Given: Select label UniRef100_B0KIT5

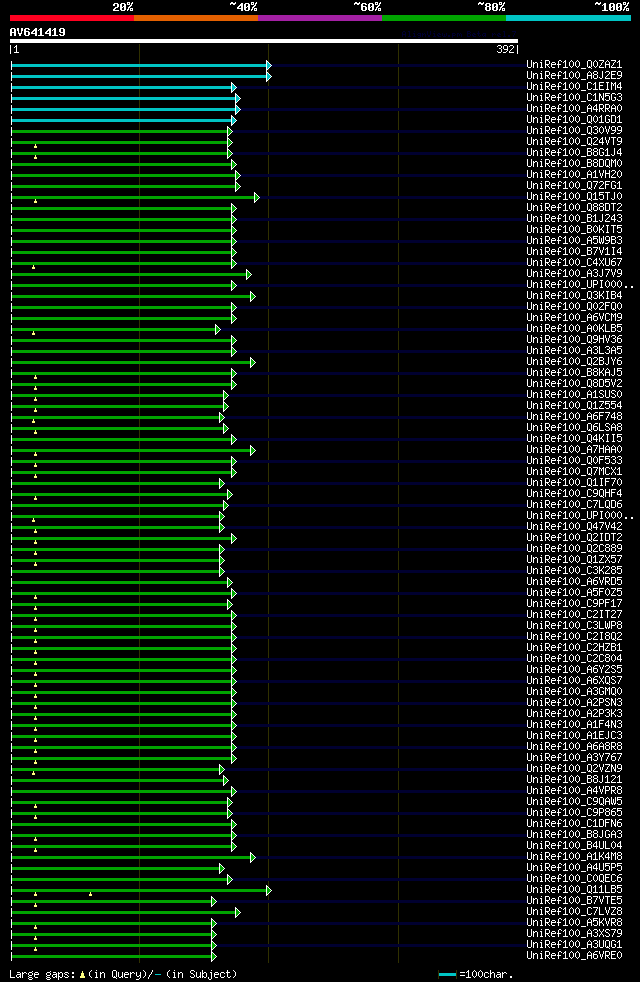Looking at the screenshot, I should [574, 230].
